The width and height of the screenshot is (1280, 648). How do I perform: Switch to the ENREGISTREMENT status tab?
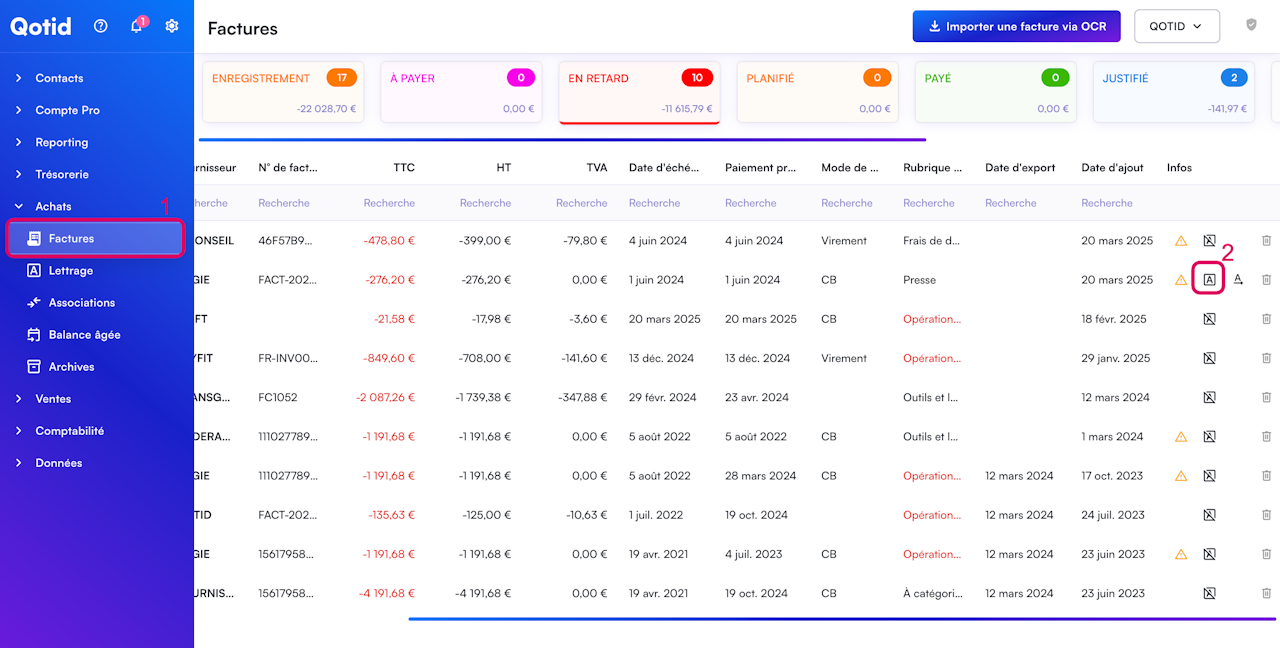[x=283, y=92]
